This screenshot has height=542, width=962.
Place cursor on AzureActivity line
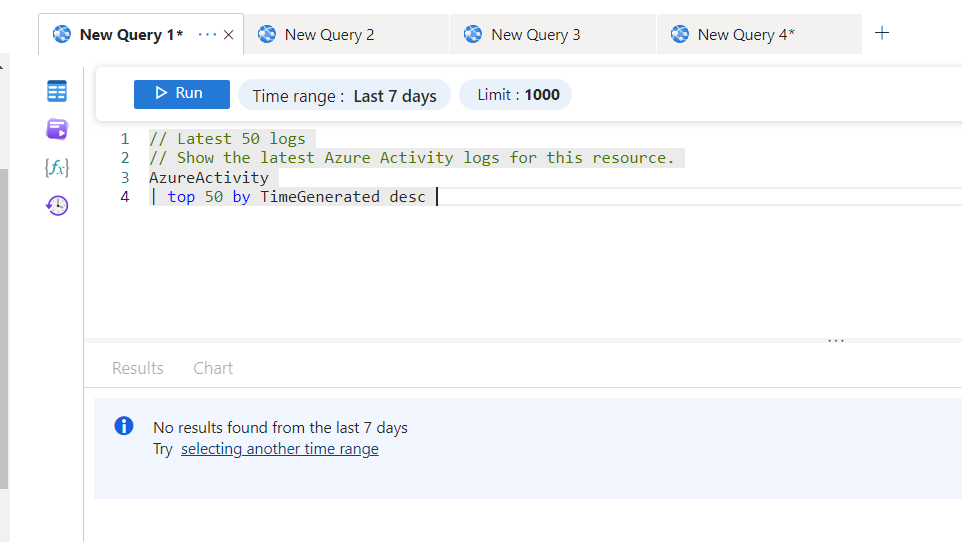(x=209, y=177)
